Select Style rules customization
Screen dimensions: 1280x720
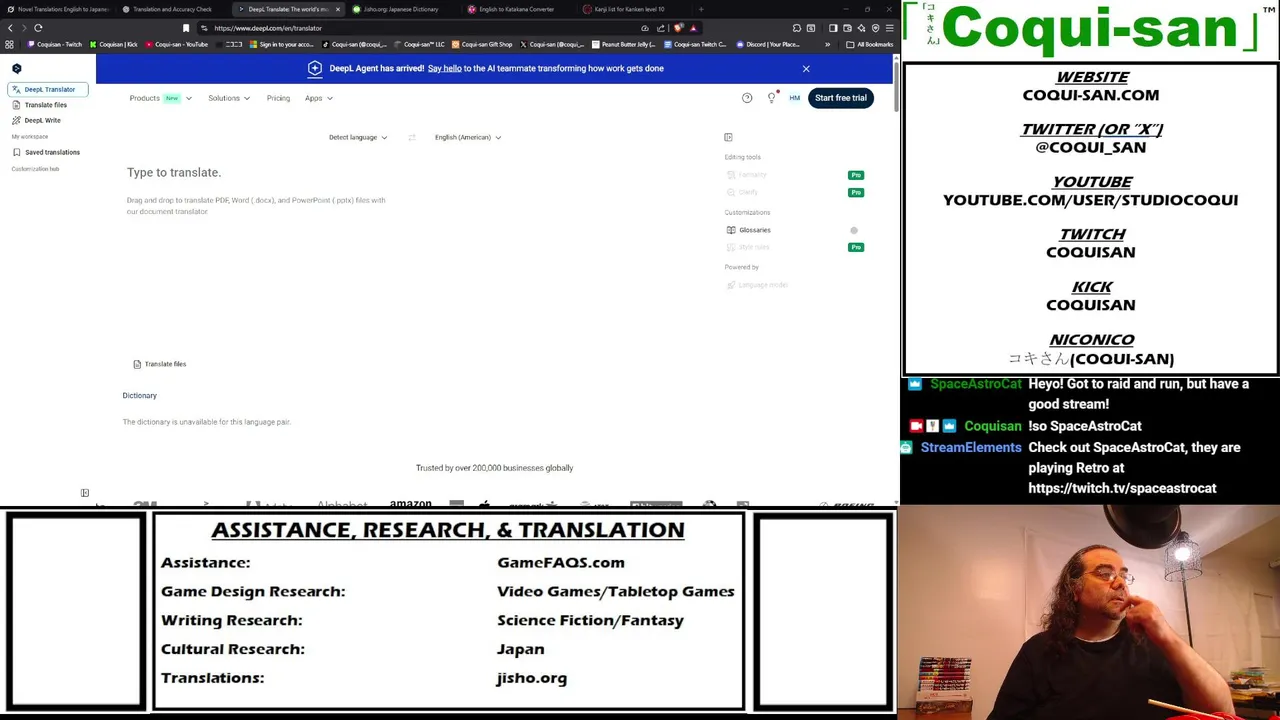(748, 247)
